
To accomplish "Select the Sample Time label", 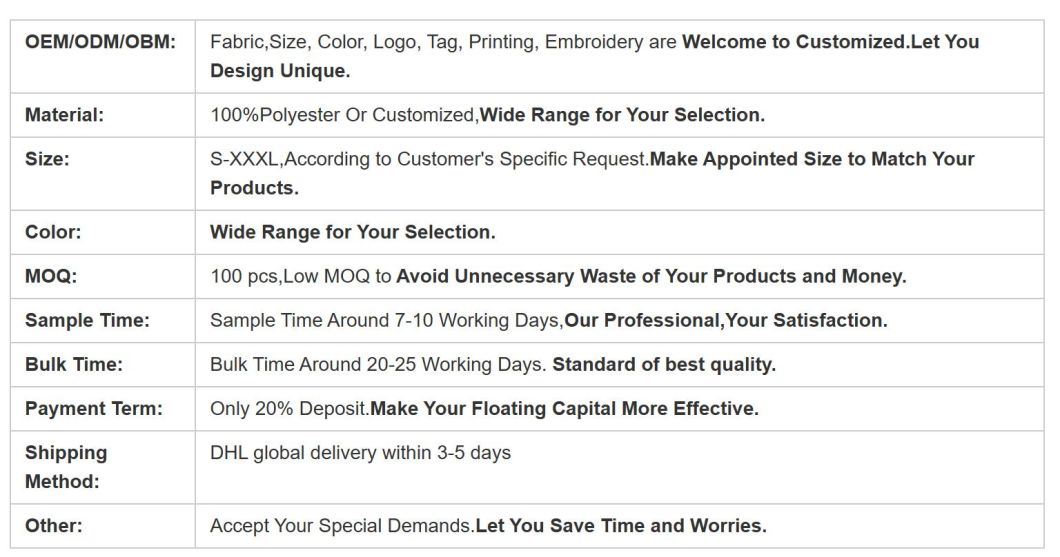I will pyautogui.click(x=87, y=320).
